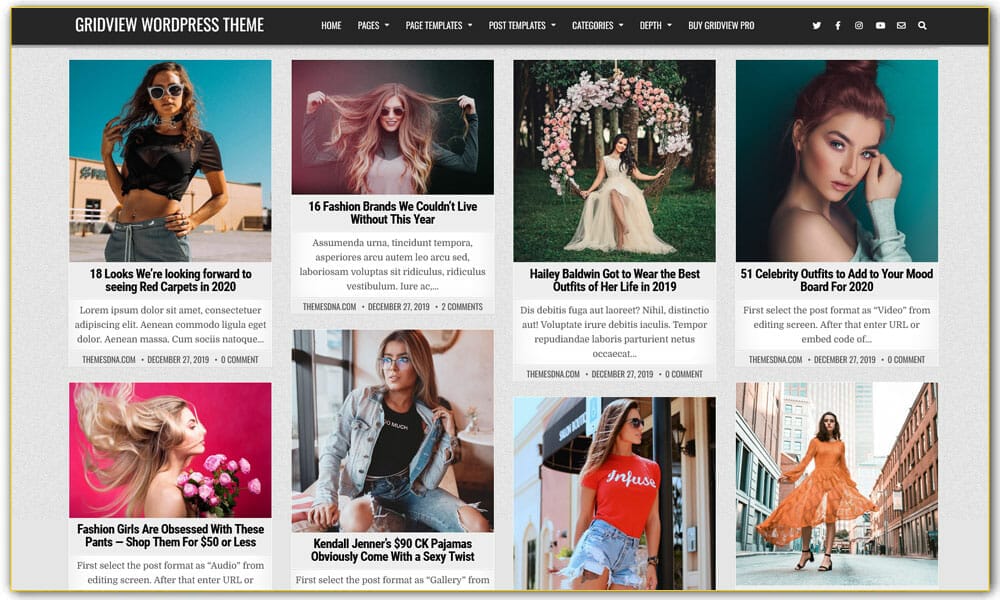Open the Post Templates dropdown
Screen dimensions: 1000x600
tap(522, 26)
